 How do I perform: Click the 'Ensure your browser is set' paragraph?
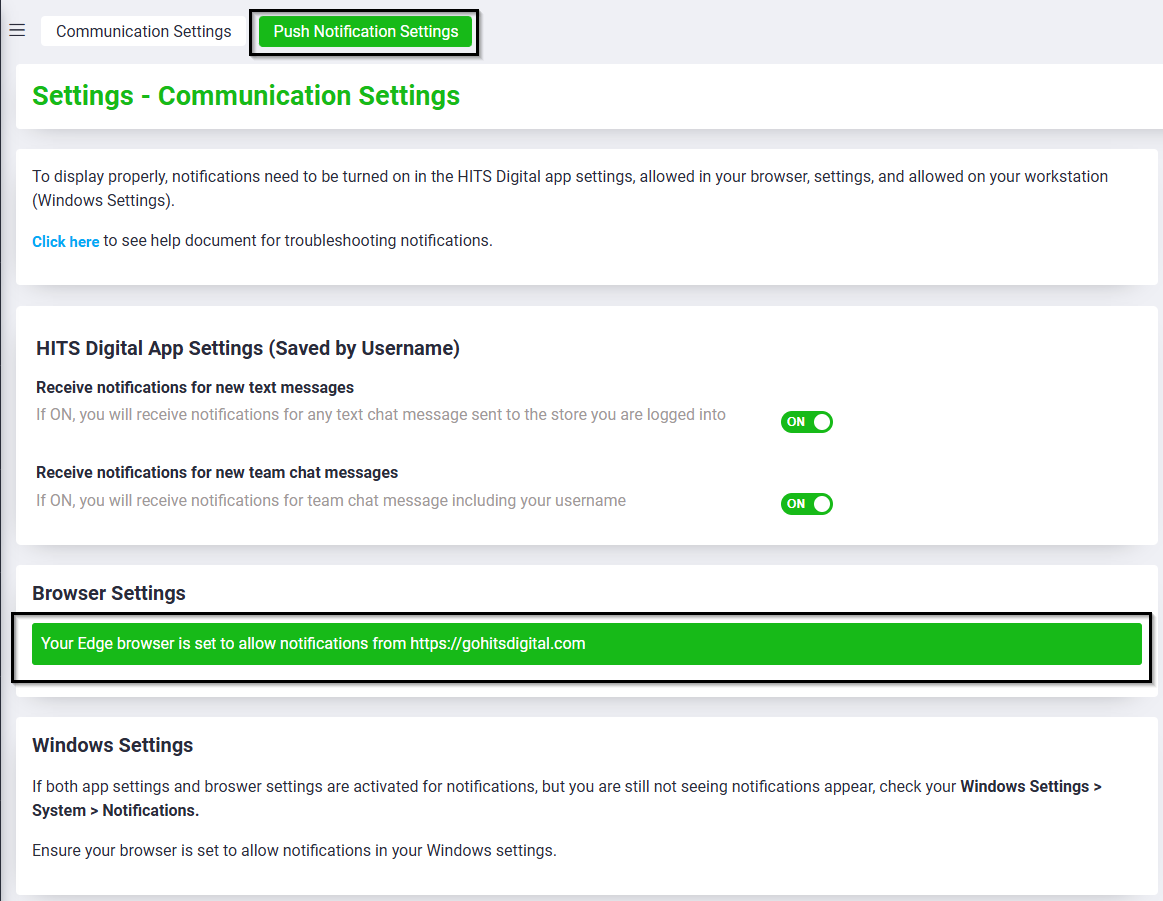[x=294, y=850]
